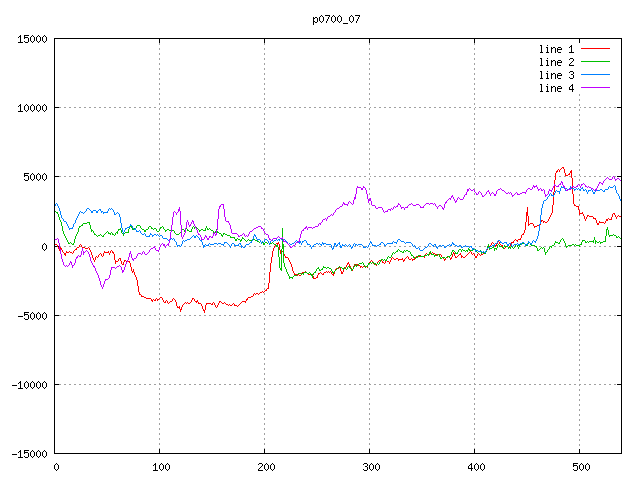Click the y-axis label -15000
This screenshot has height=480, width=640.
29,454
